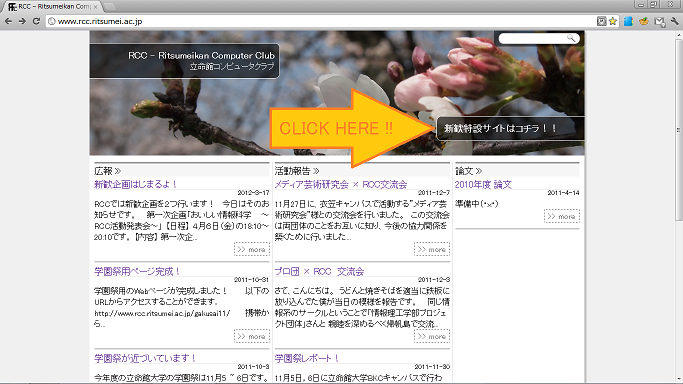Bookmark this page with the star icon
The width and height of the screenshot is (683, 384).
613,21
